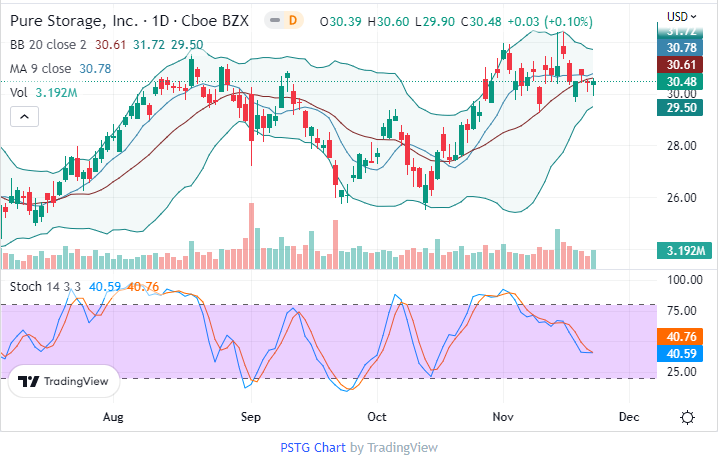Open the TradingView link in footer
The width and height of the screenshot is (721, 462).
click(x=402, y=447)
